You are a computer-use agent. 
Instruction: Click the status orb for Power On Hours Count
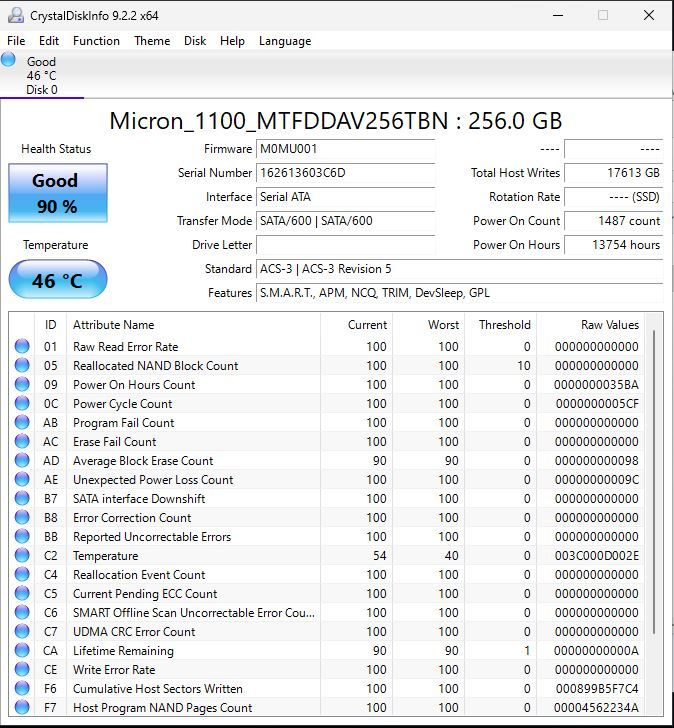[22, 384]
